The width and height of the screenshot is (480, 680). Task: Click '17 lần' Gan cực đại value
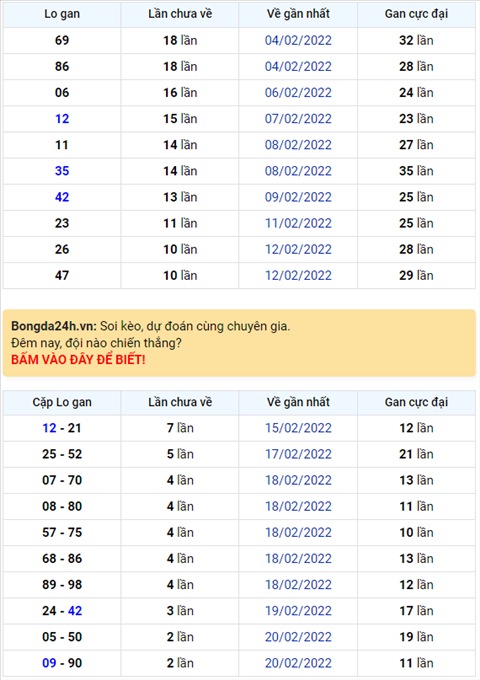[416, 611]
